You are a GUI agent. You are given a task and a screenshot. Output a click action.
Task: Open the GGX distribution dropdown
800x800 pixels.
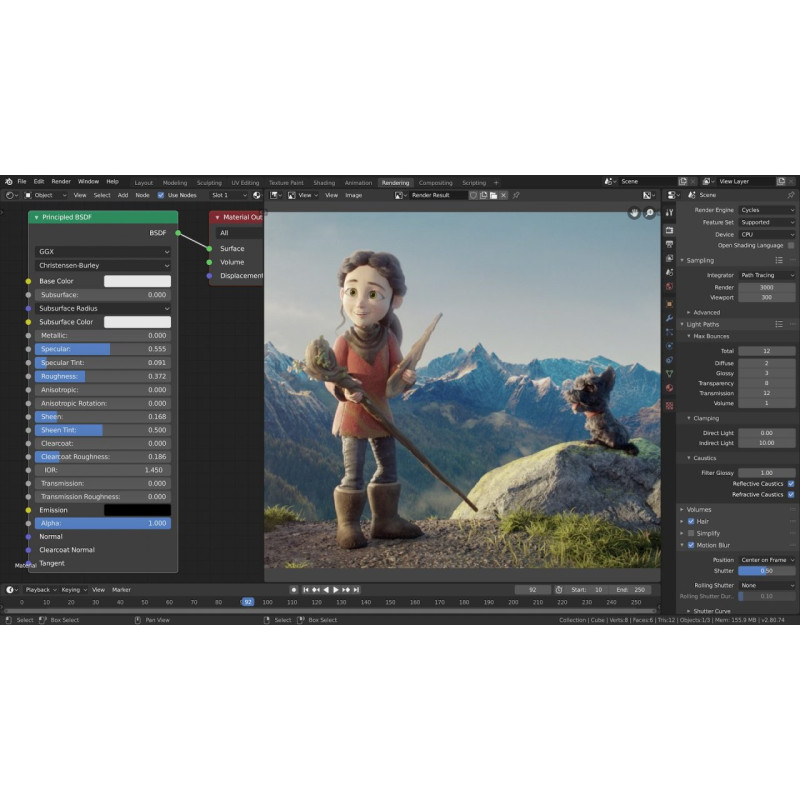[103, 252]
